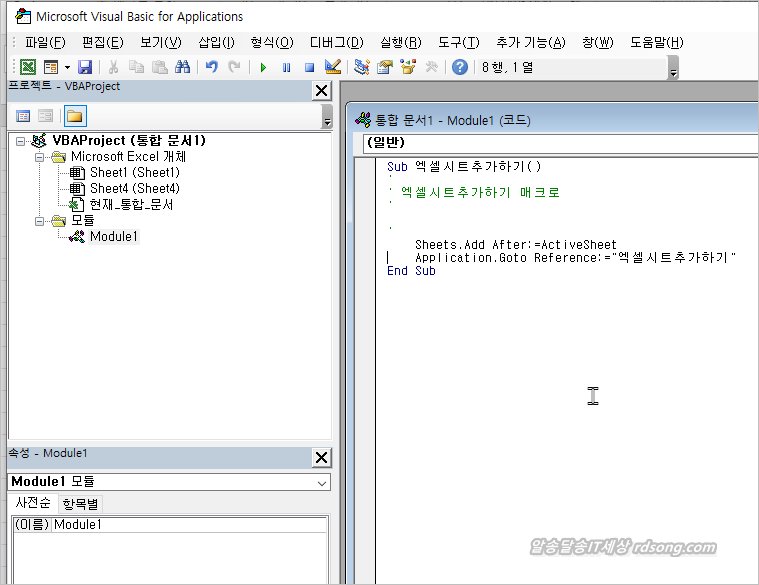Switch to the 항목별 properties tab
This screenshot has width=759, height=585.
tap(81, 503)
